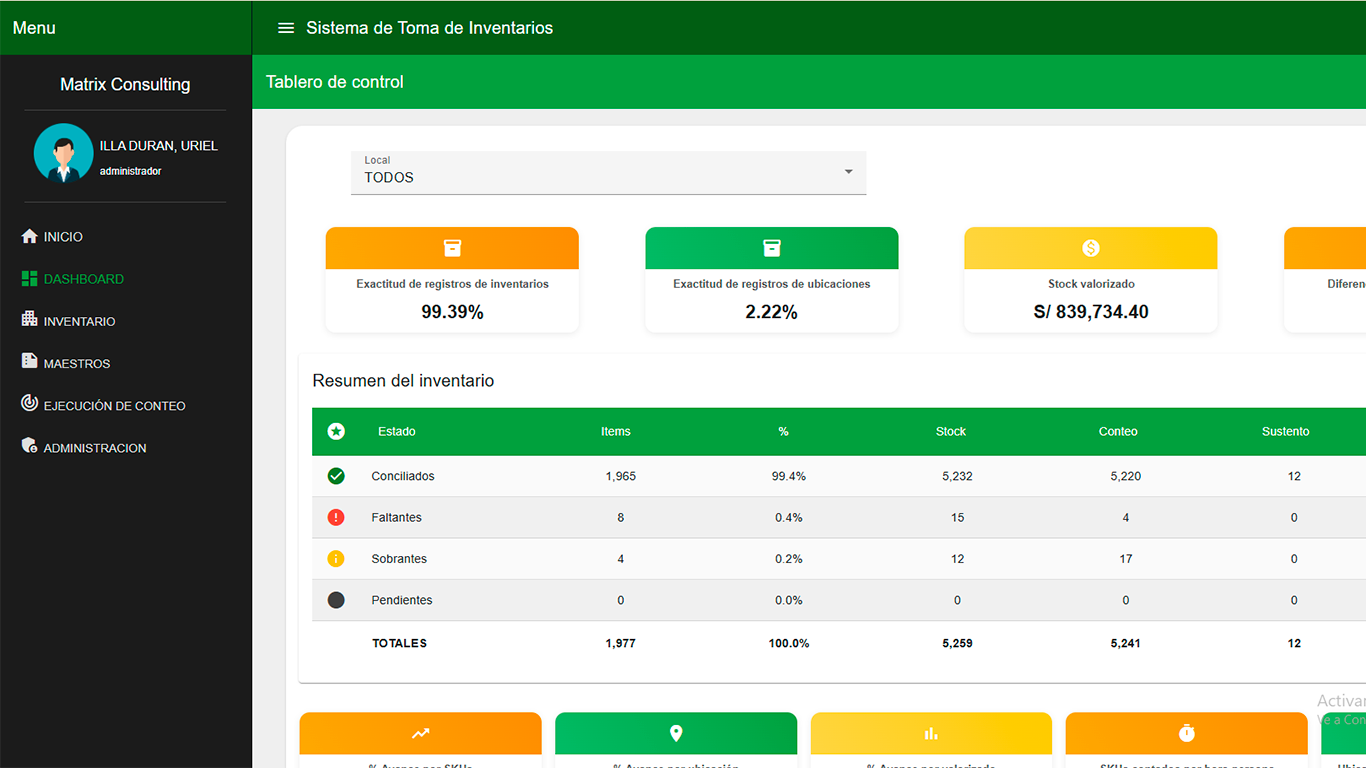
Task: Click the Items column header
Action: click(616, 431)
